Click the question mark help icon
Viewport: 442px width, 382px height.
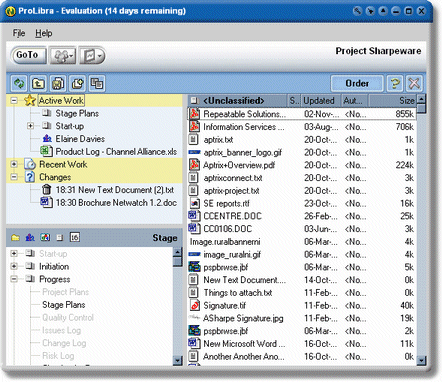click(395, 83)
